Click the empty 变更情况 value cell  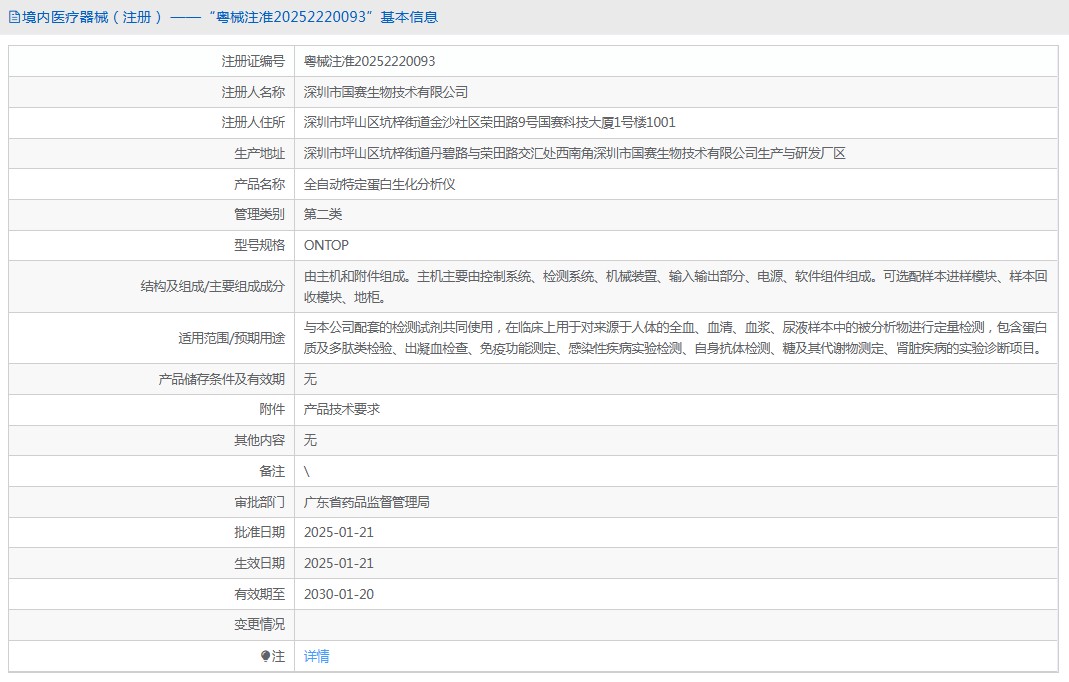675,625
